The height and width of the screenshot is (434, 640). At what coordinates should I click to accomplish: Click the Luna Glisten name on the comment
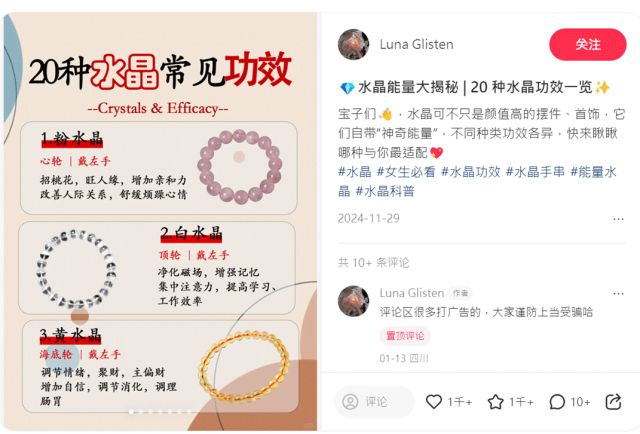[411, 293]
